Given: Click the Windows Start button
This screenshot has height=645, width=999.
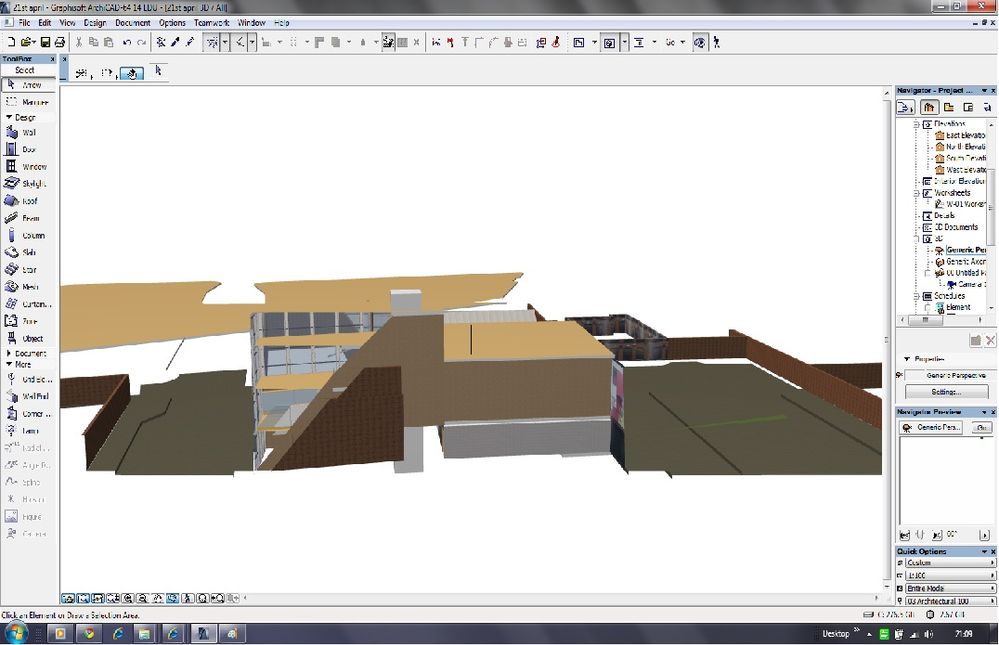Looking at the screenshot, I should point(17,633).
